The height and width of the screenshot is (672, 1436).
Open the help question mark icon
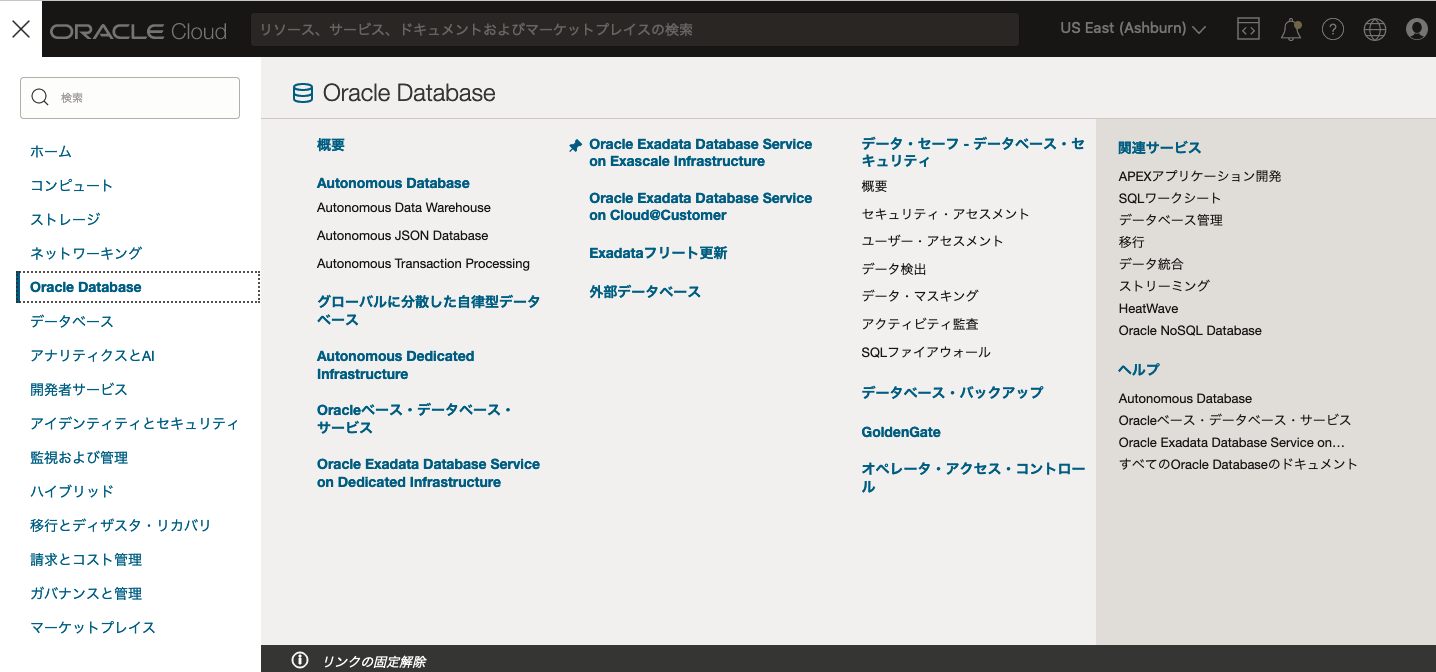click(1332, 28)
